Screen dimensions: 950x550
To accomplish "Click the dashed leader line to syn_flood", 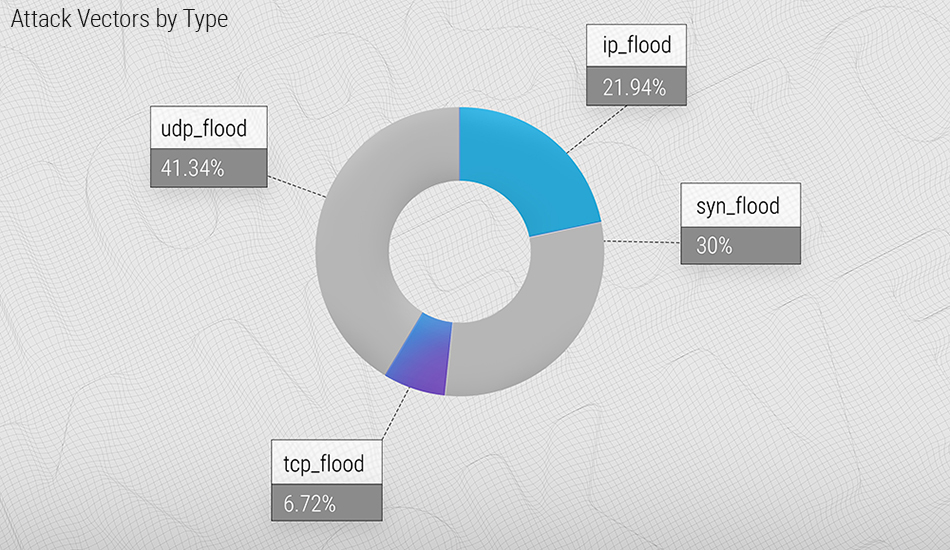I will 642,242.
